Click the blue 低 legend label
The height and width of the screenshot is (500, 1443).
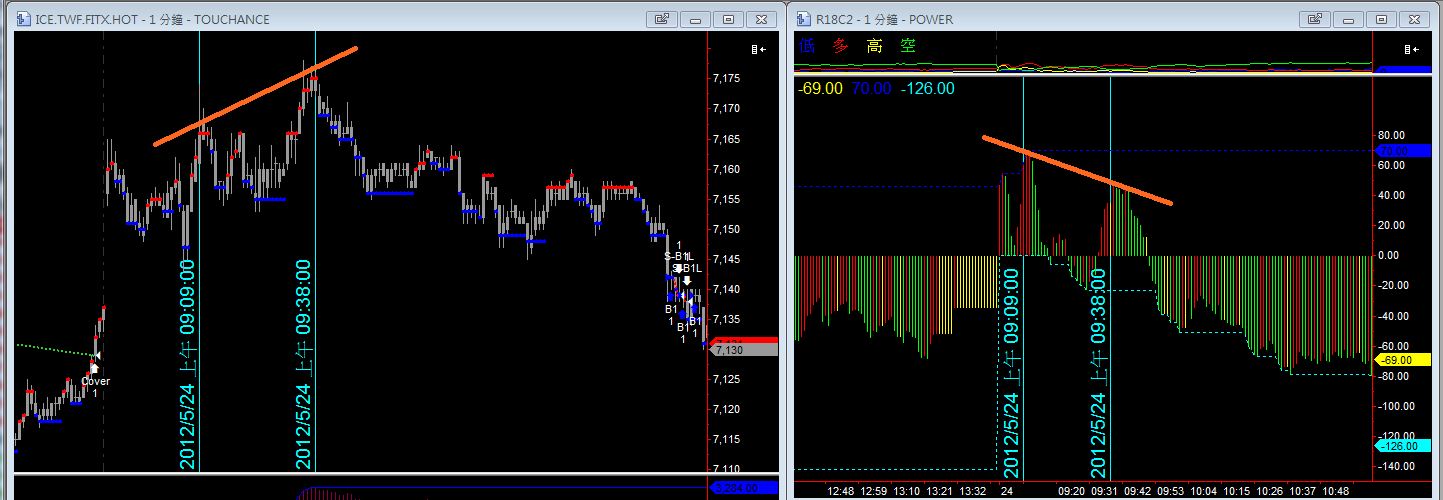coord(807,45)
